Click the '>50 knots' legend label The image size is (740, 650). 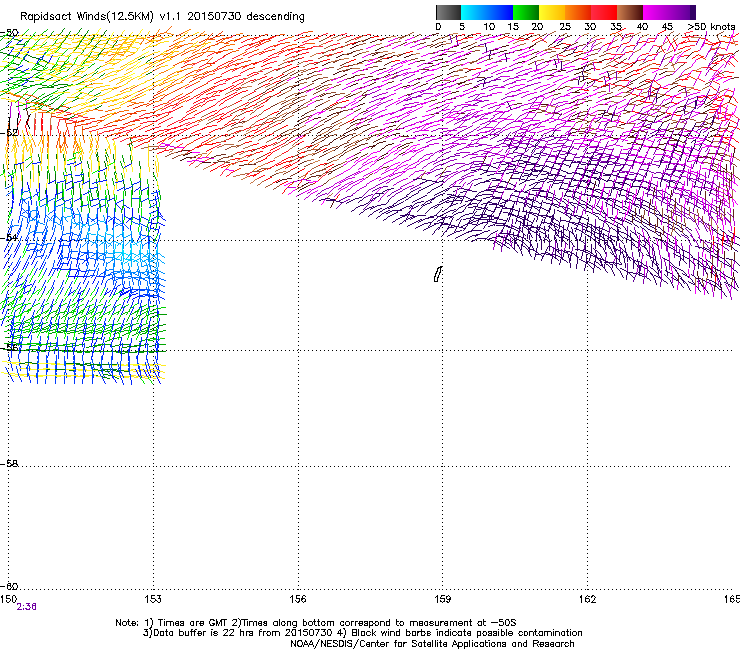pyautogui.click(x=711, y=27)
